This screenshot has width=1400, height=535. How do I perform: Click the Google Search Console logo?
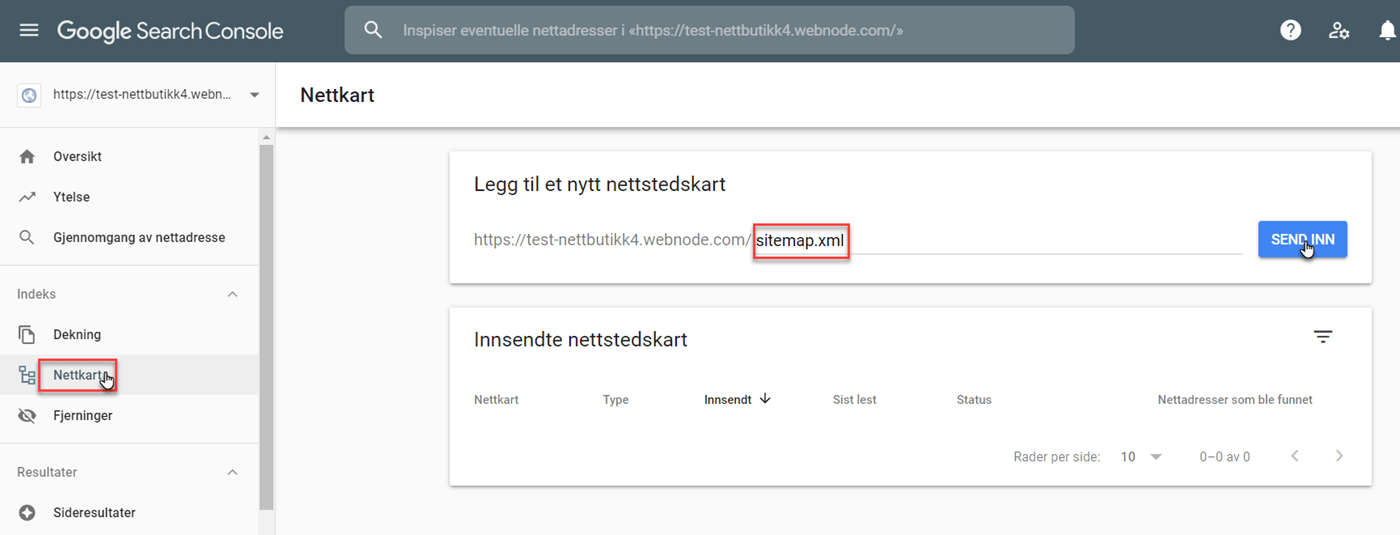point(170,31)
